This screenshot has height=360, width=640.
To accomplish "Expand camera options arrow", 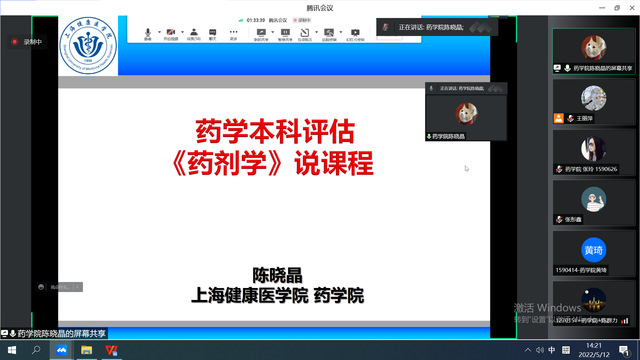I will tap(182, 32).
